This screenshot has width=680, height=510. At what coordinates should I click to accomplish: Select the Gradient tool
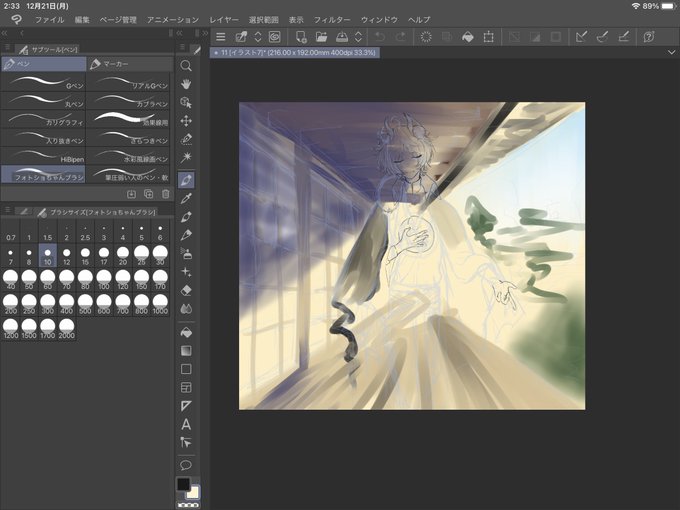click(x=186, y=350)
